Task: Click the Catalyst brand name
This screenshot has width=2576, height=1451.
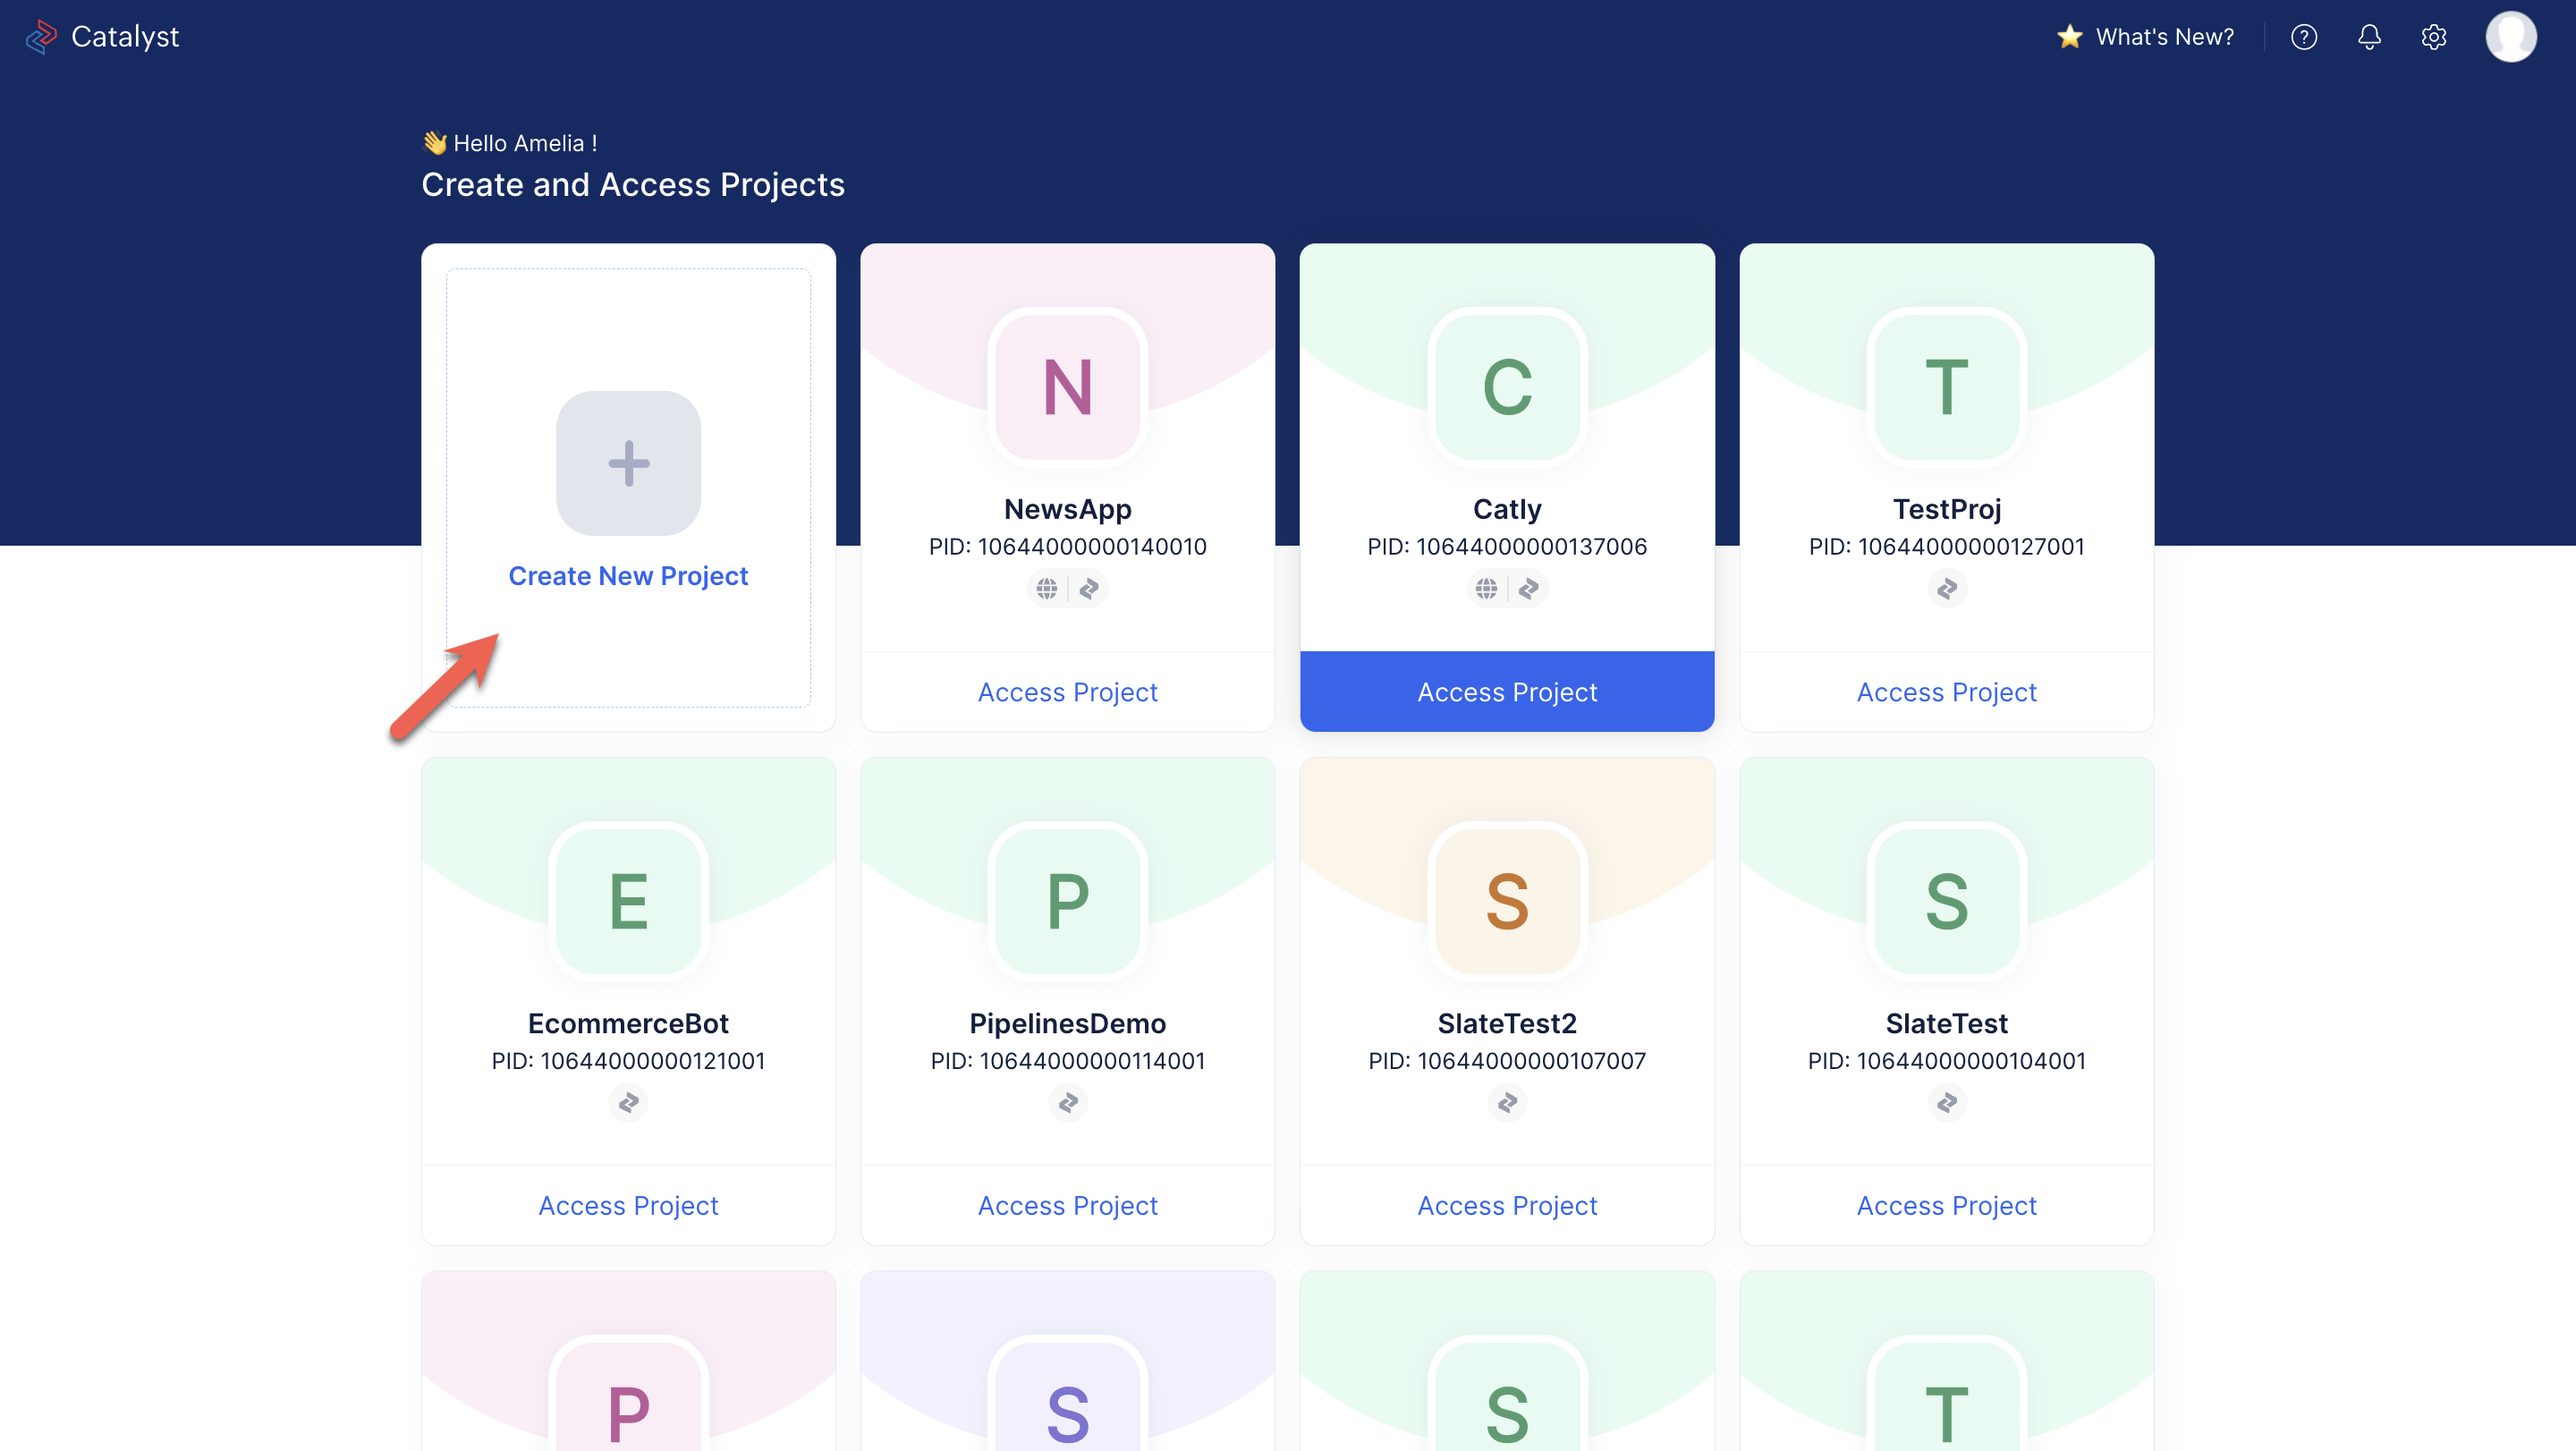Action: [x=125, y=37]
